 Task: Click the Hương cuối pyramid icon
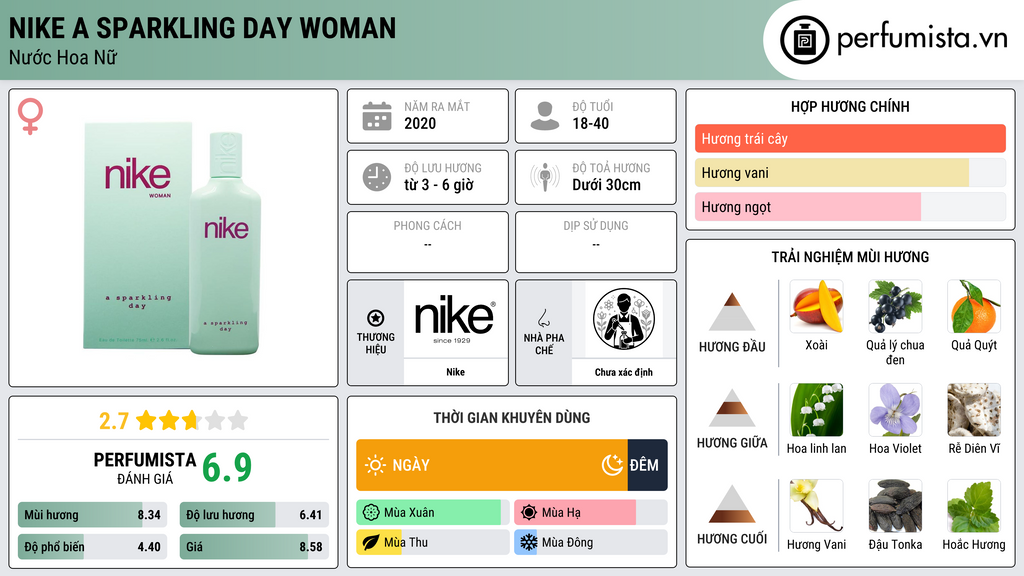click(732, 504)
